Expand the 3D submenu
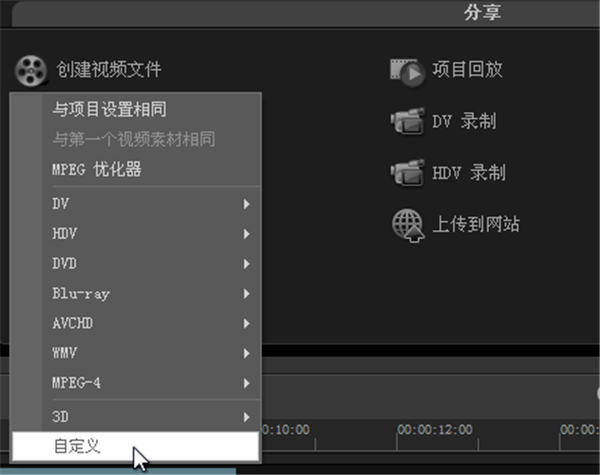Viewport: 600px width, 475px height. pos(136,416)
